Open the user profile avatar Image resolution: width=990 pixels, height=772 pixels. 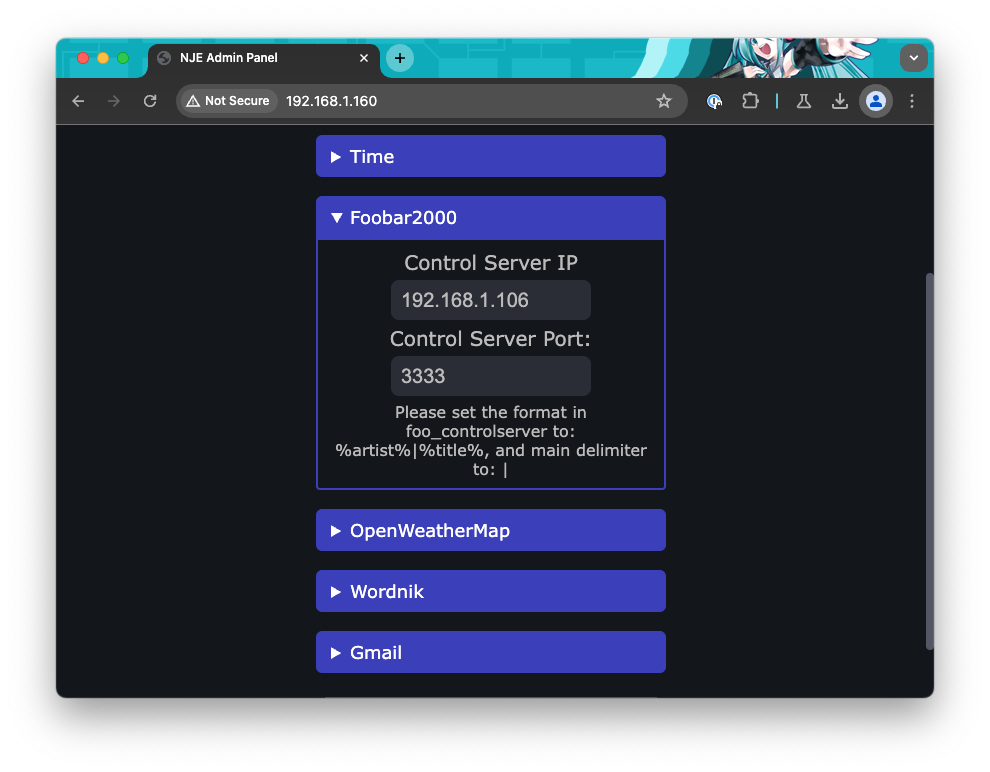pos(876,101)
